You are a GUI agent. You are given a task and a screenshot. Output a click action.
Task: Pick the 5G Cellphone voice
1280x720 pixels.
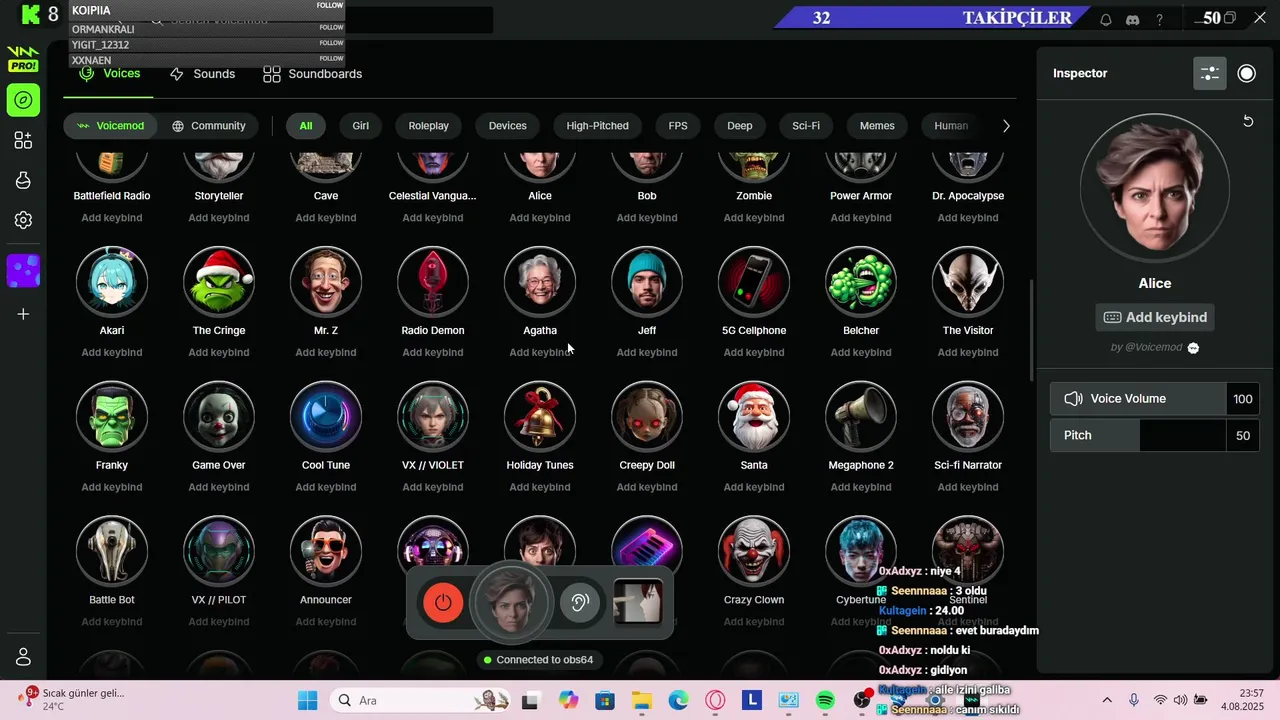click(x=754, y=282)
